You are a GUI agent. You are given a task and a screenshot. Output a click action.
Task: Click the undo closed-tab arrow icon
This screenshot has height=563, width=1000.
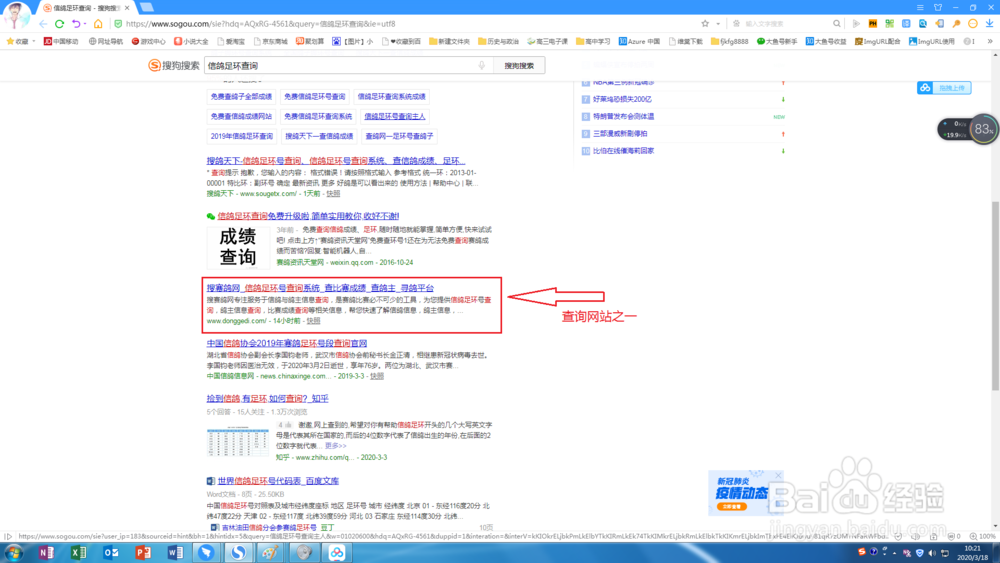[76, 24]
